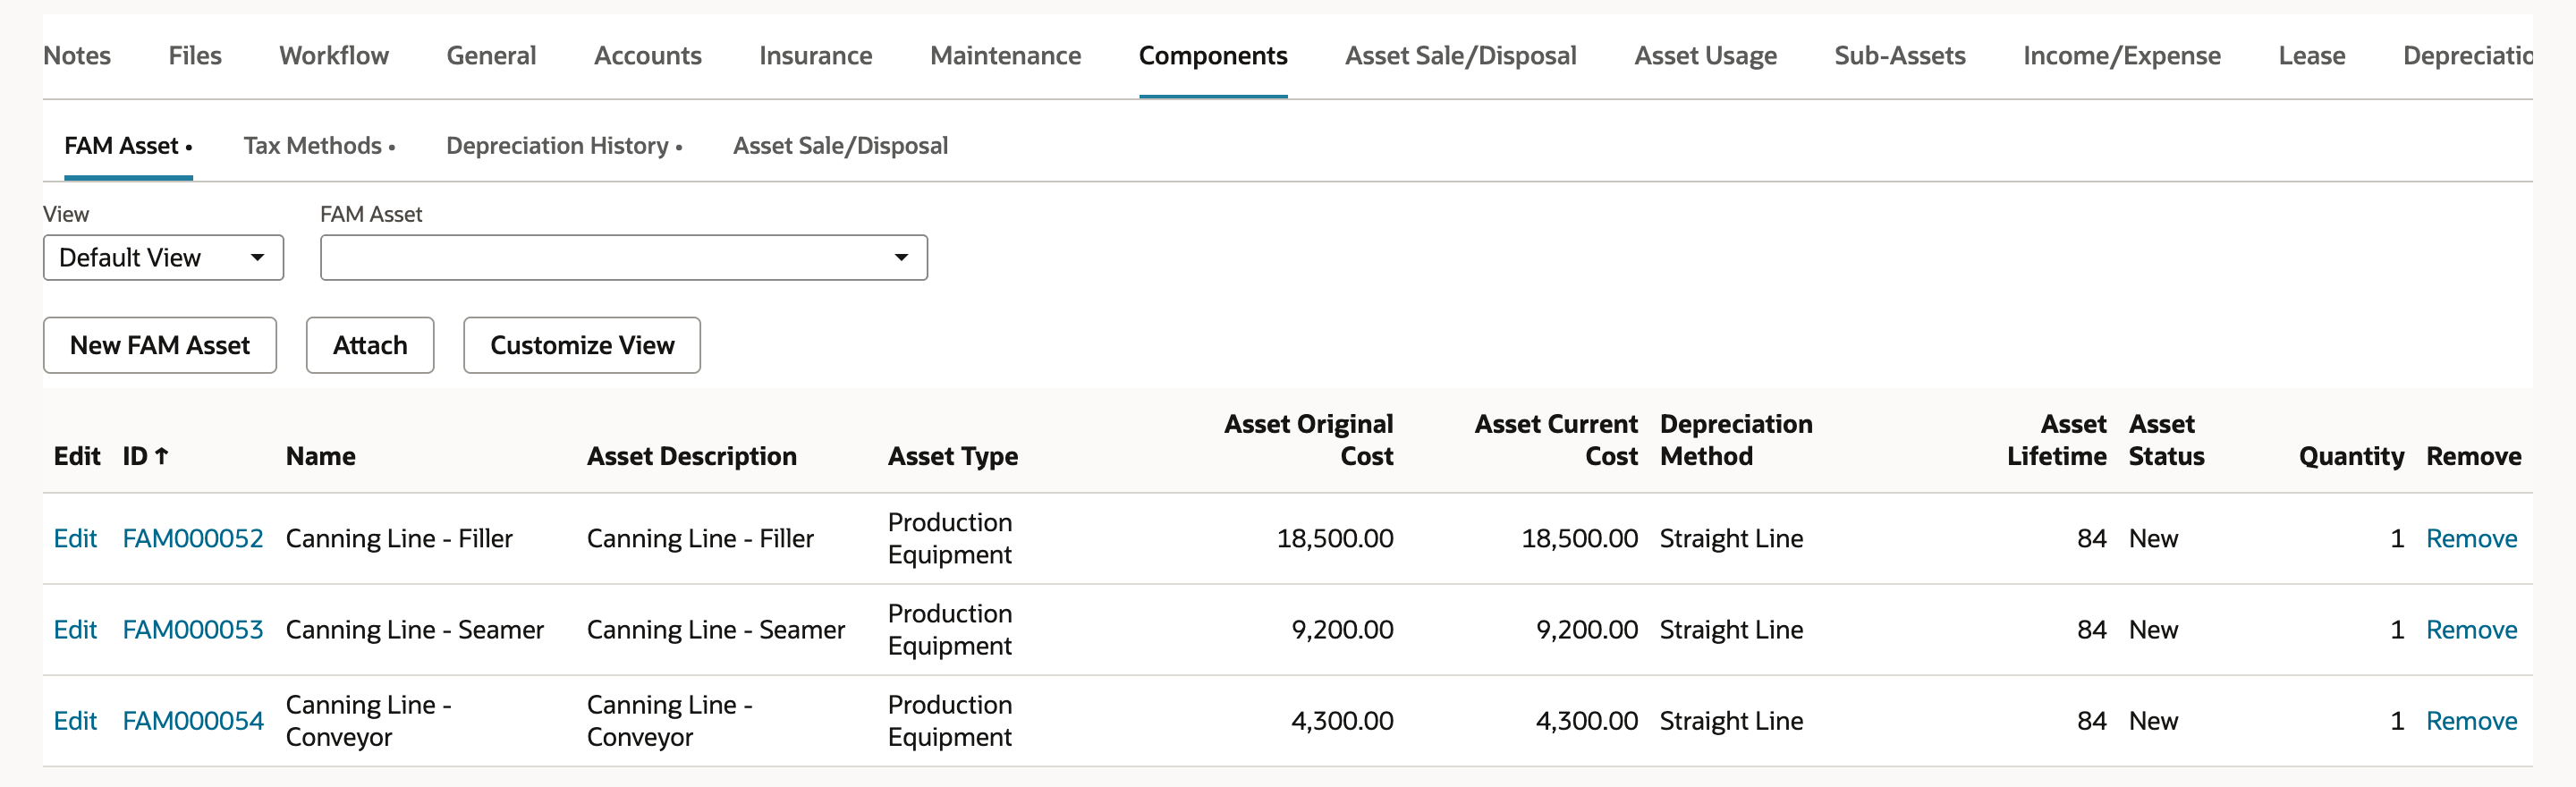Open the Depreciation History subtab

tap(564, 146)
